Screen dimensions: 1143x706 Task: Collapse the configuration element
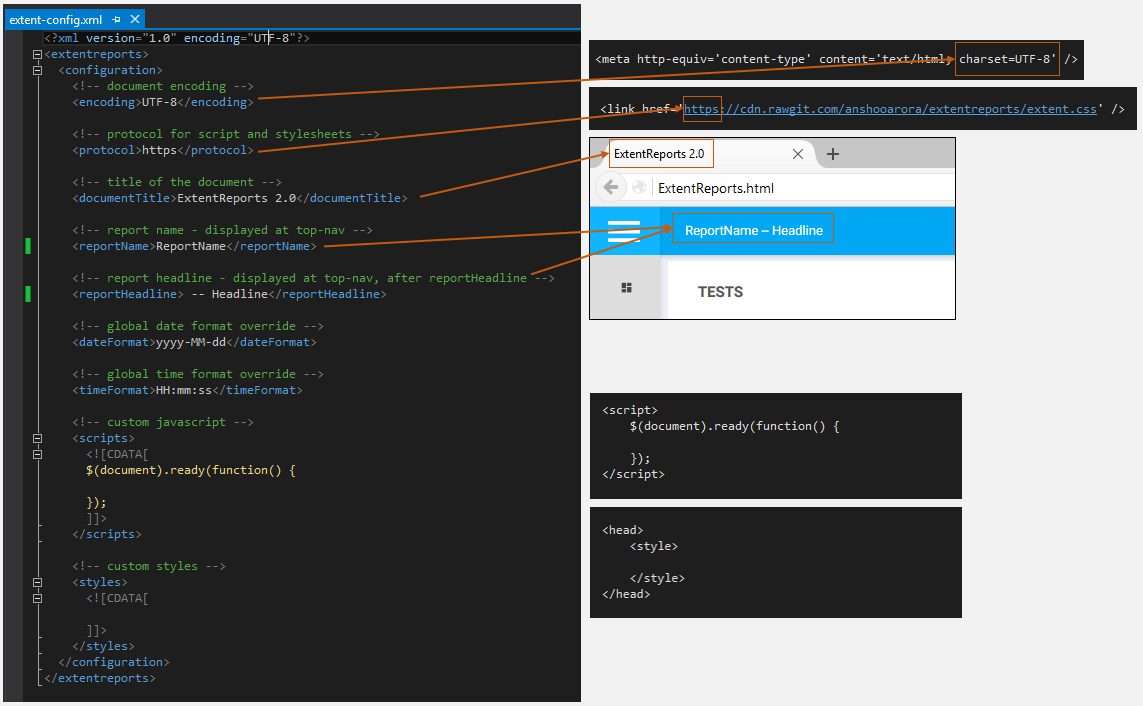(x=37, y=70)
